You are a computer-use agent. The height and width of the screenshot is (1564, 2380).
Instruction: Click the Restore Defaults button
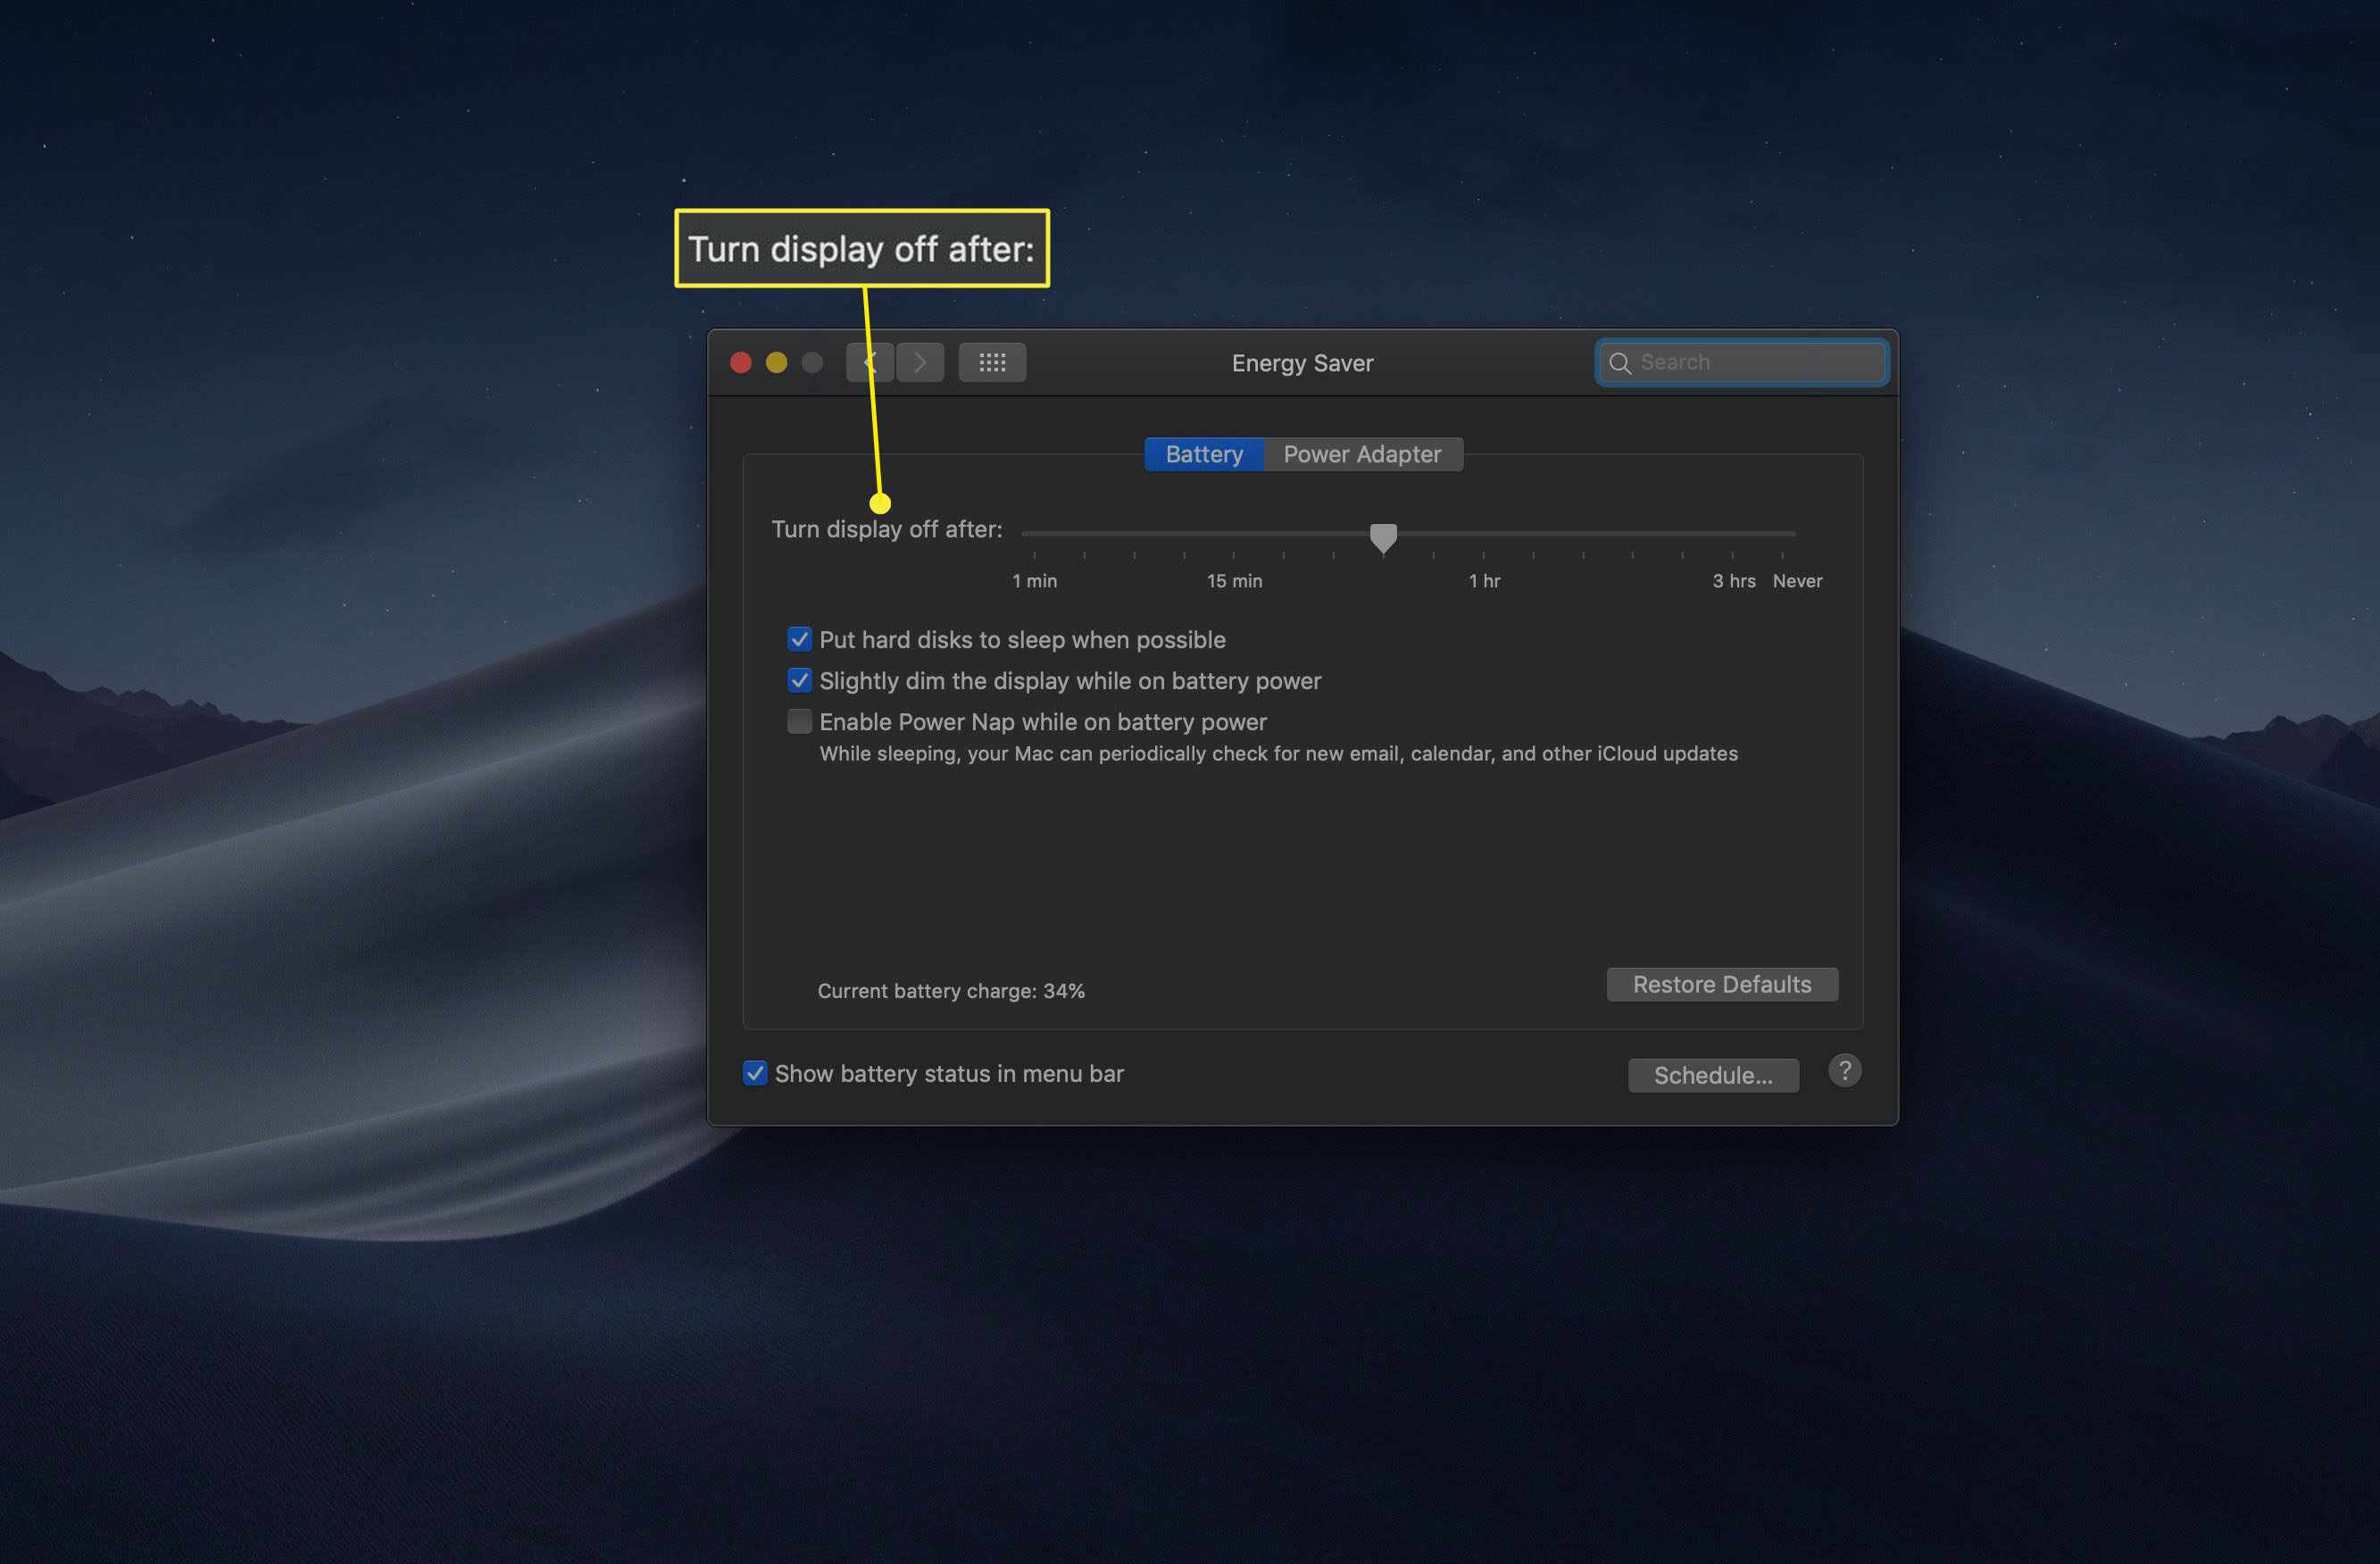pyautogui.click(x=1720, y=983)
